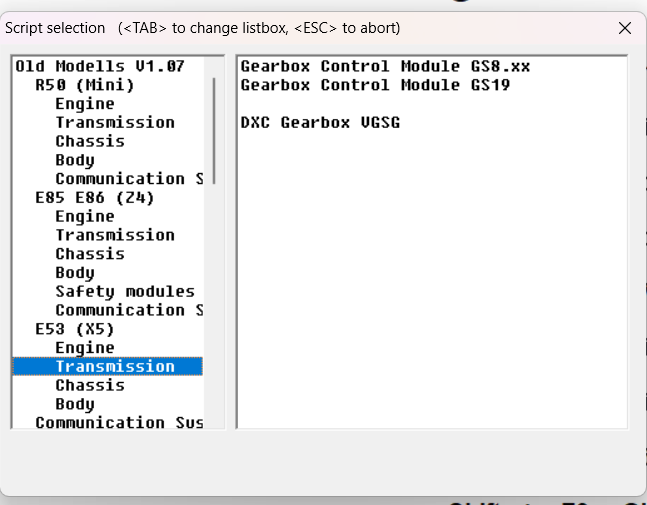The height and width of the screenshot is (505, 647).
Task: Select Chassis under E53 (X5)
Action: coord(90,385)
